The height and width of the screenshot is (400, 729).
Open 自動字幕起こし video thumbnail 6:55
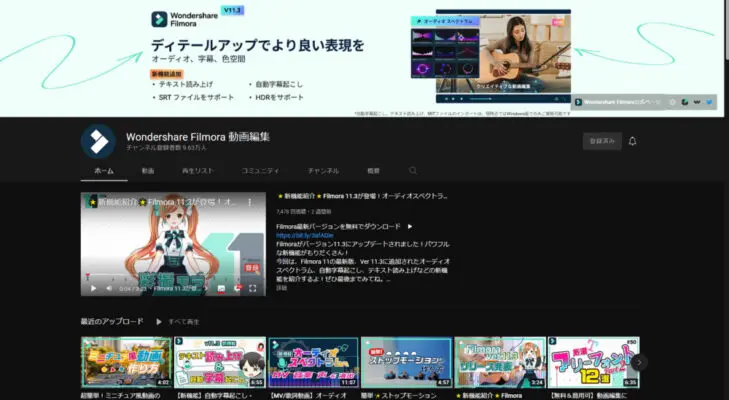(220, 362)
